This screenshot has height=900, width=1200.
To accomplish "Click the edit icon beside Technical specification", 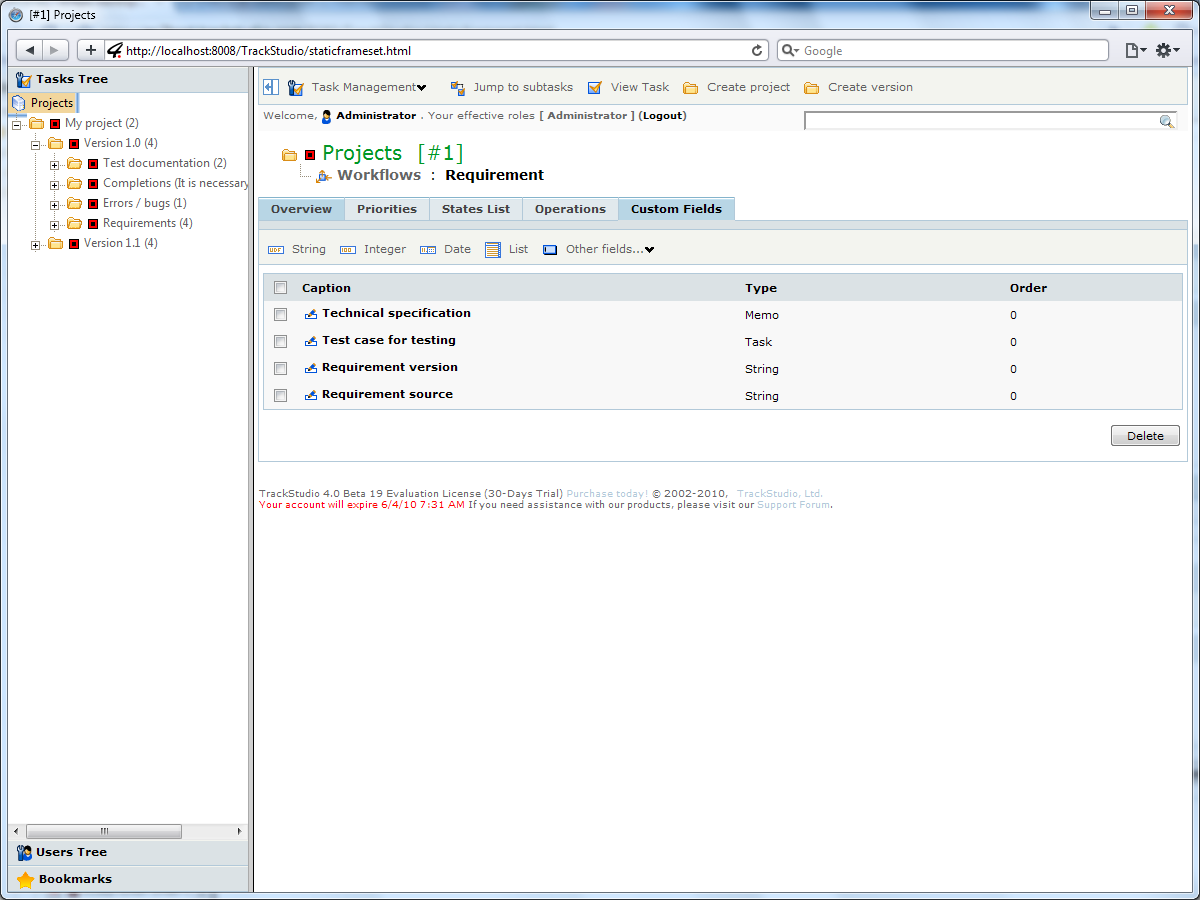I will click(311, 314).
